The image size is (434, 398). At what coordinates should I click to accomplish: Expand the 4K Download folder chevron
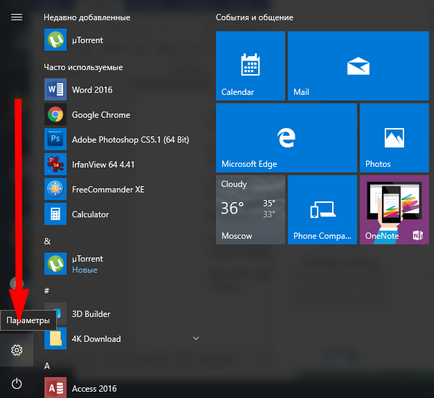(x=196, y=338)
